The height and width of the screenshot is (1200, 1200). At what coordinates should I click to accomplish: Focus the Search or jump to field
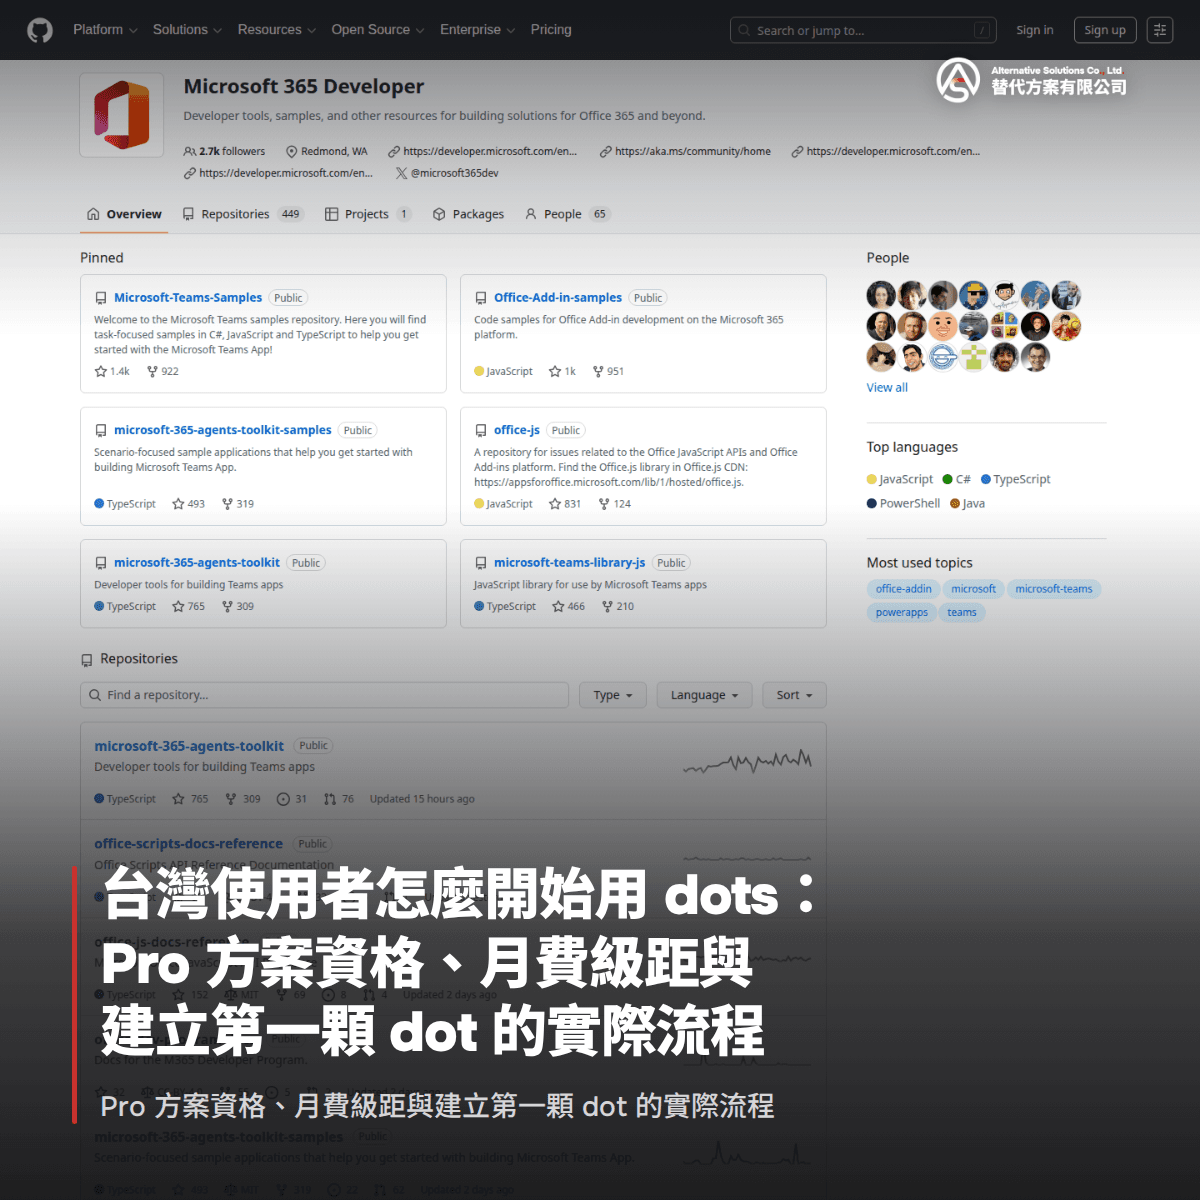click(864, 30)
